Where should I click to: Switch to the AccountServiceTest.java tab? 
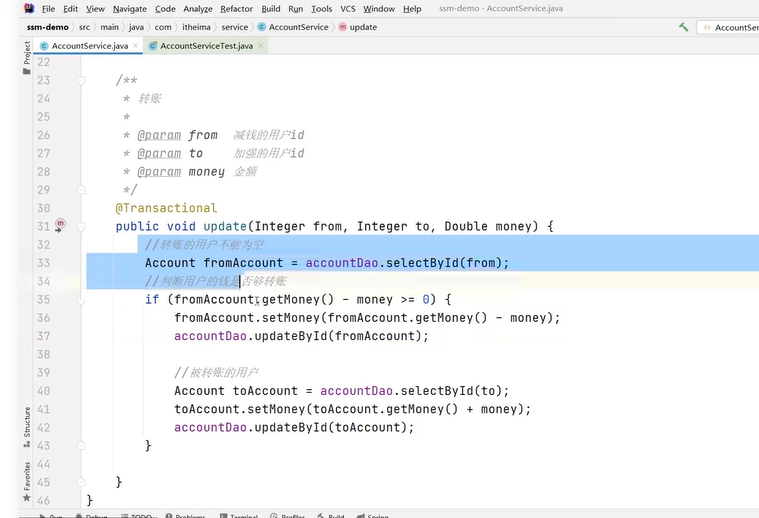coord(206,46)
